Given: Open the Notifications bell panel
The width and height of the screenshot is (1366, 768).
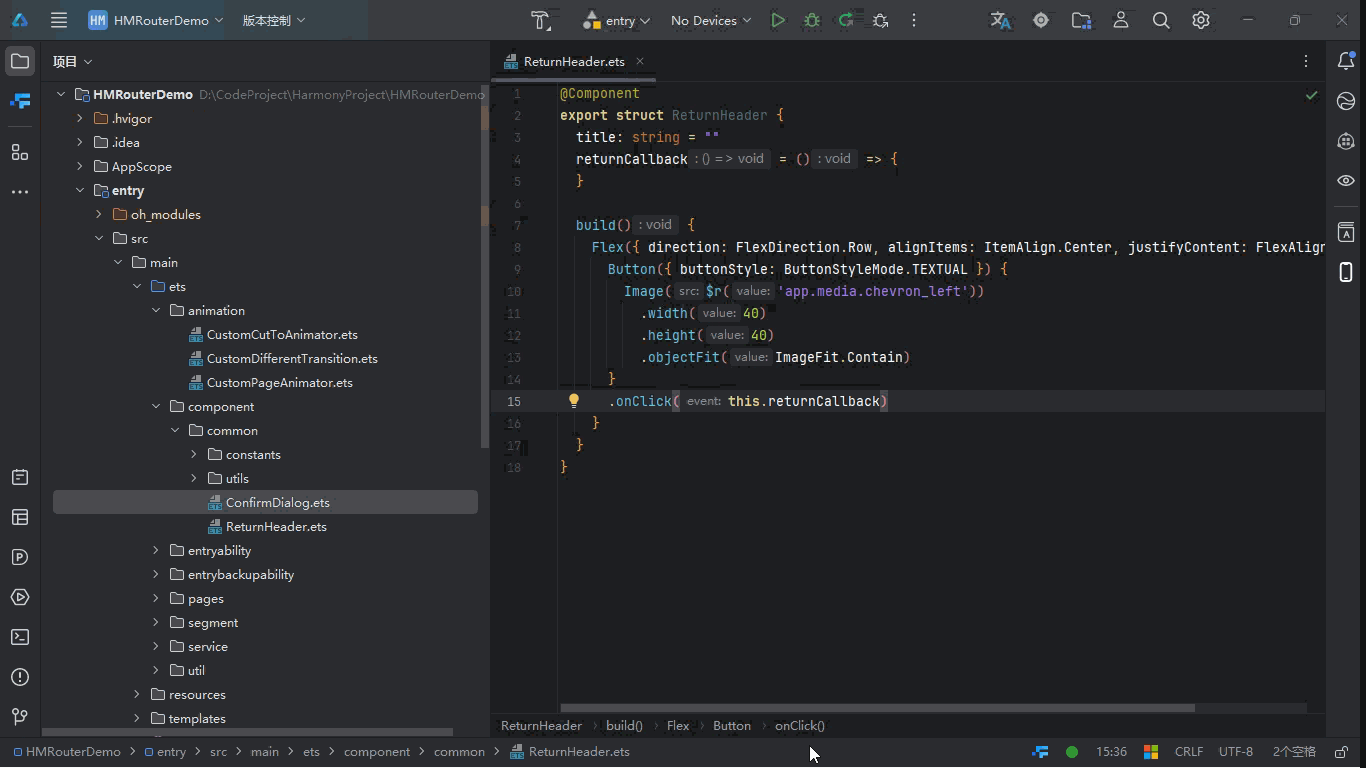Looking at the screenshot, I should coord(1346,61).
